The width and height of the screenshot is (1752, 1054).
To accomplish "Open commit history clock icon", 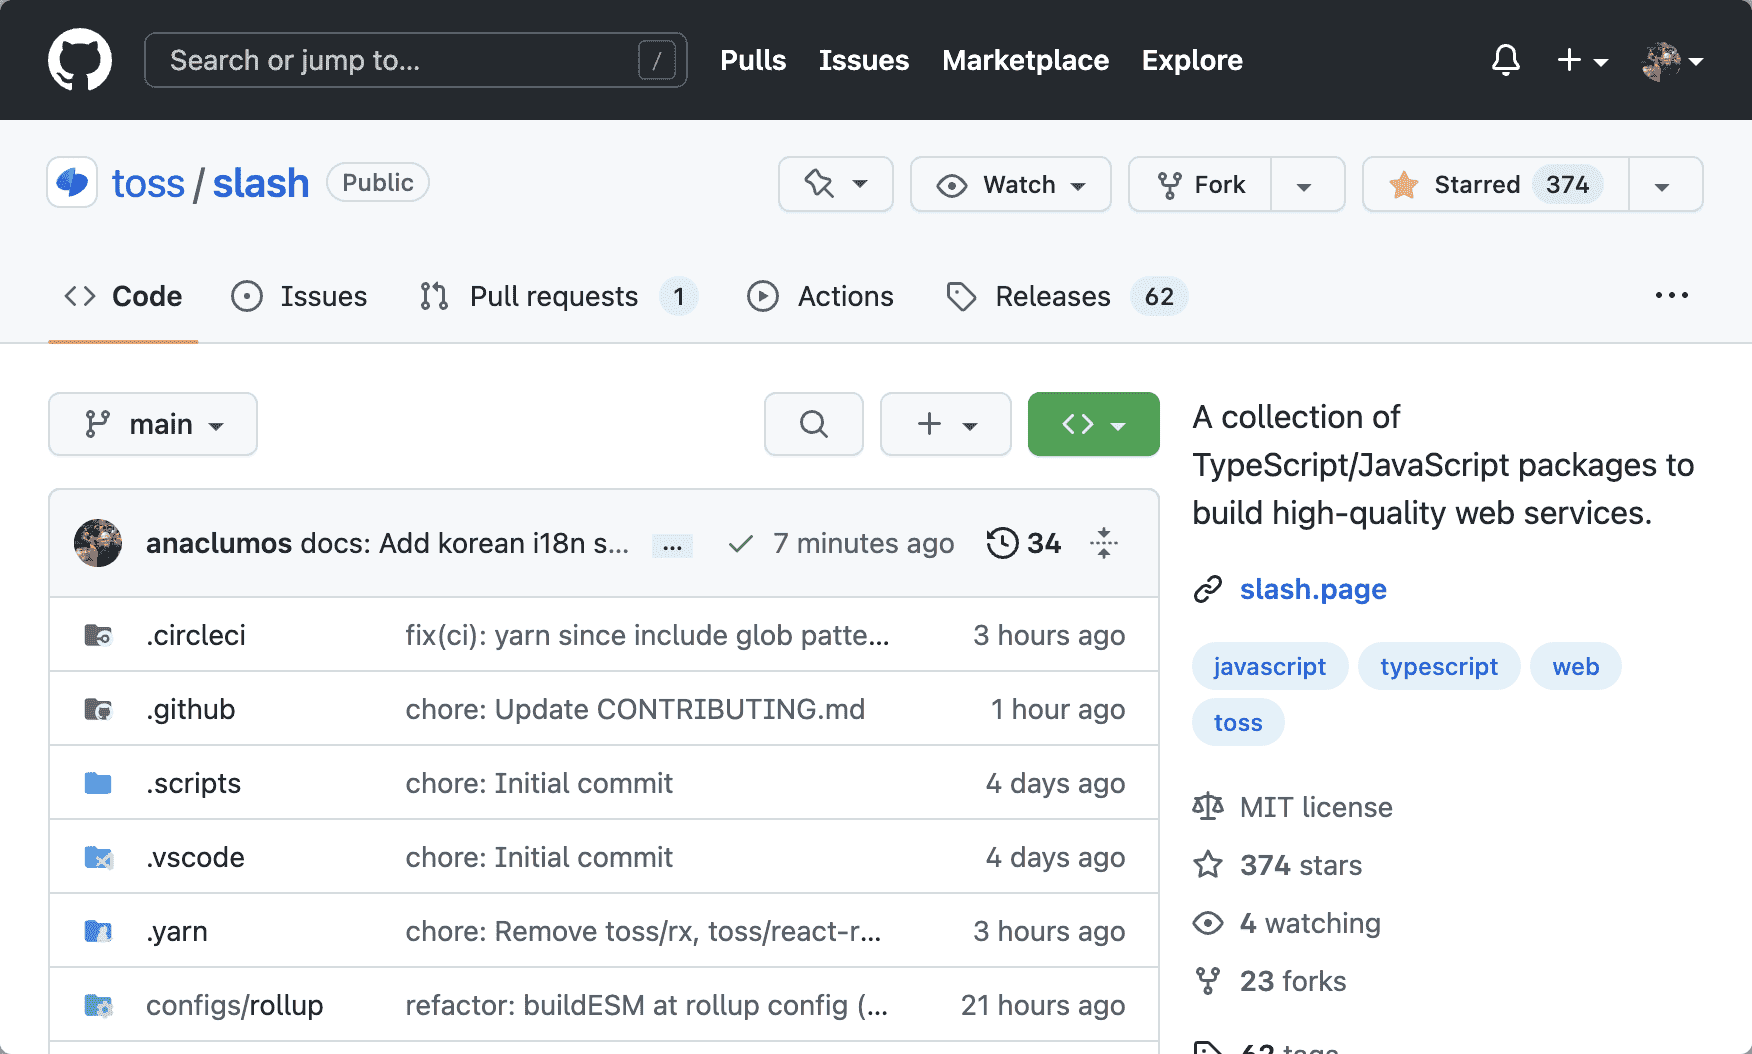I will [1002, 543].
